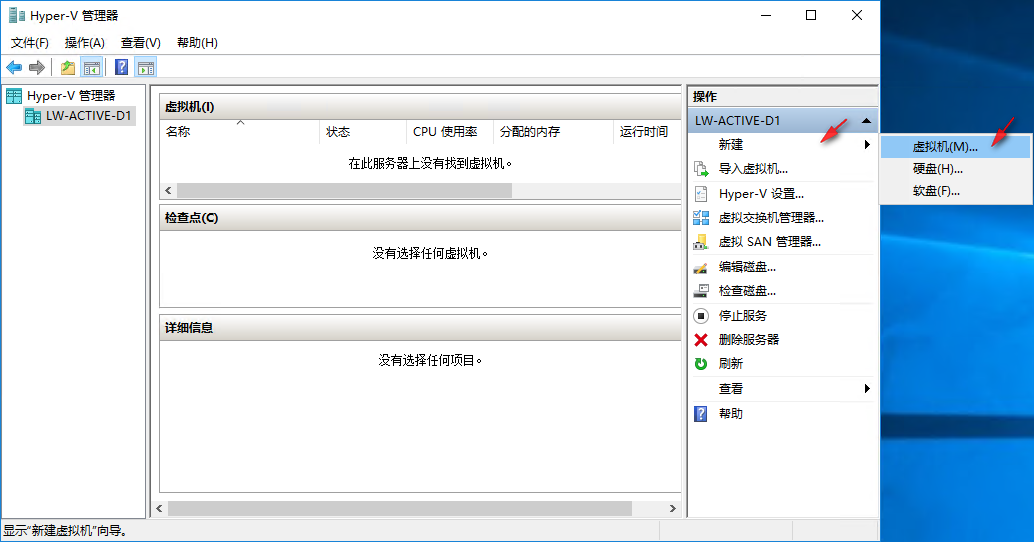Screen dimensions: 1034x542
Task: Click the bottom pane scroll right arrow
Action: 673,508
